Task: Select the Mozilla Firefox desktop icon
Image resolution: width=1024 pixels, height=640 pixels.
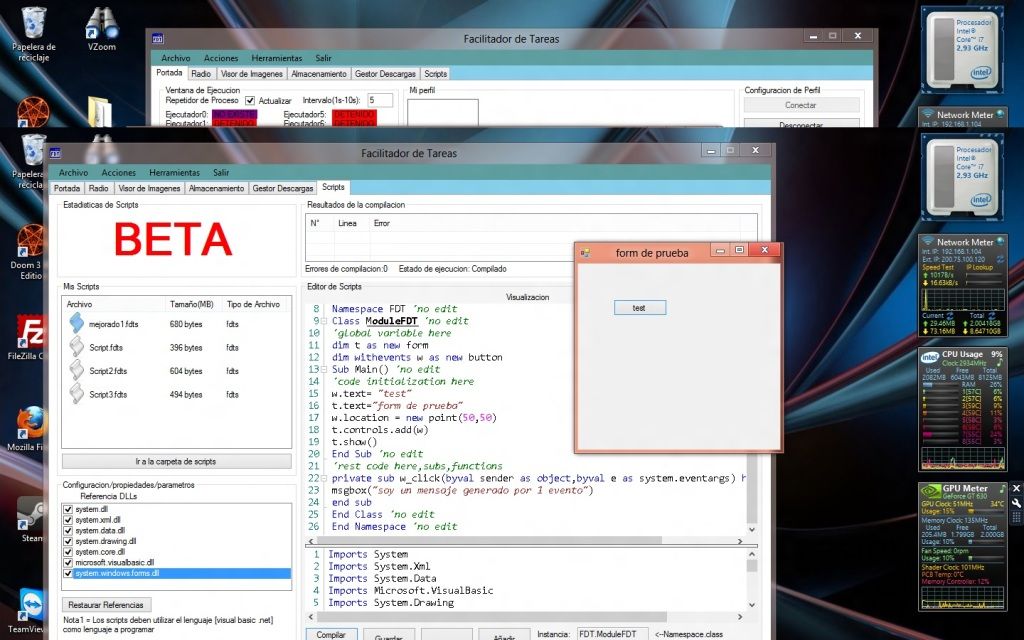Action: 31,423
